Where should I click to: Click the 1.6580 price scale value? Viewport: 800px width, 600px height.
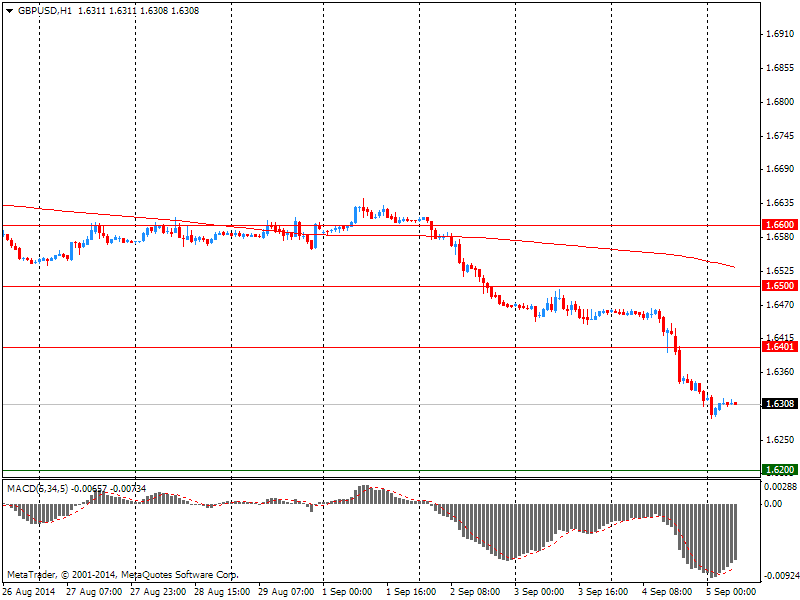[x=781, y=237]
